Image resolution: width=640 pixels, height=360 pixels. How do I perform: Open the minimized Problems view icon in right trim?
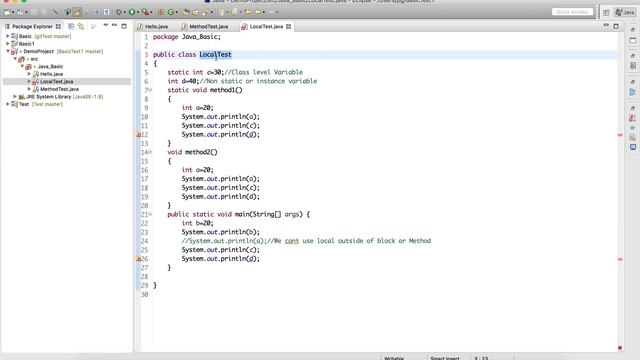click(x=632, y=118)
